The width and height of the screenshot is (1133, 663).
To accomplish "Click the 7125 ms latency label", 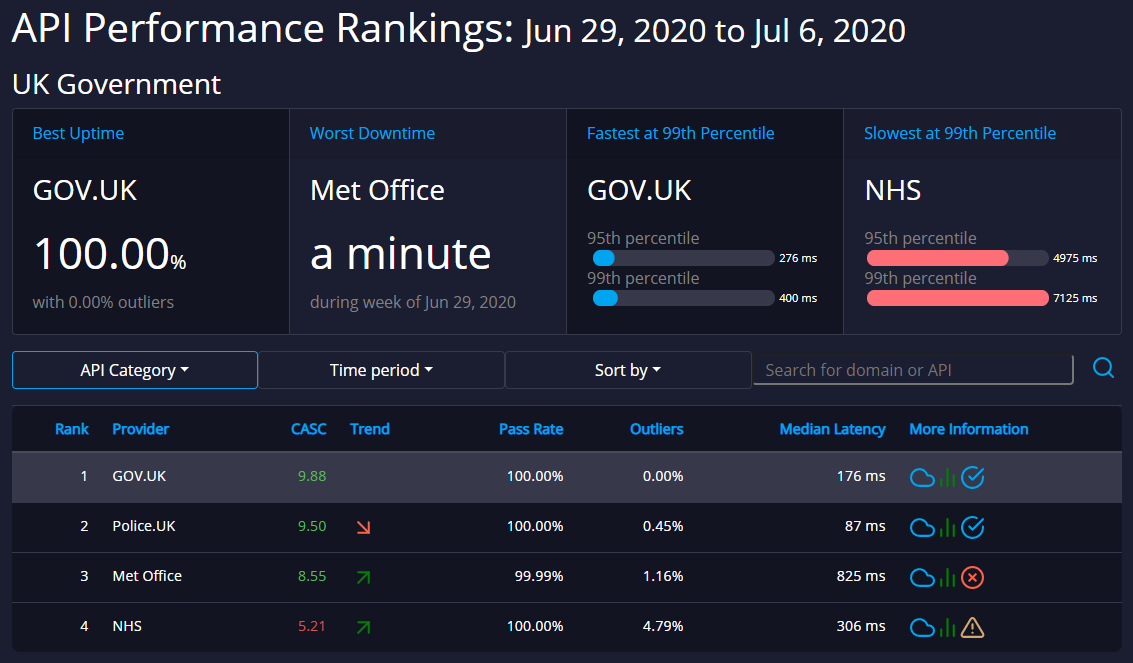I will click(x=1075, y=298).
